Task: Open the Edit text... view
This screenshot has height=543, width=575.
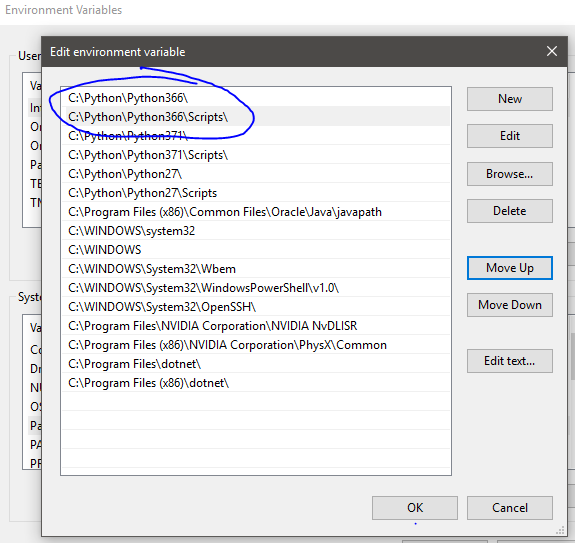Action: (x=510, y=361)
